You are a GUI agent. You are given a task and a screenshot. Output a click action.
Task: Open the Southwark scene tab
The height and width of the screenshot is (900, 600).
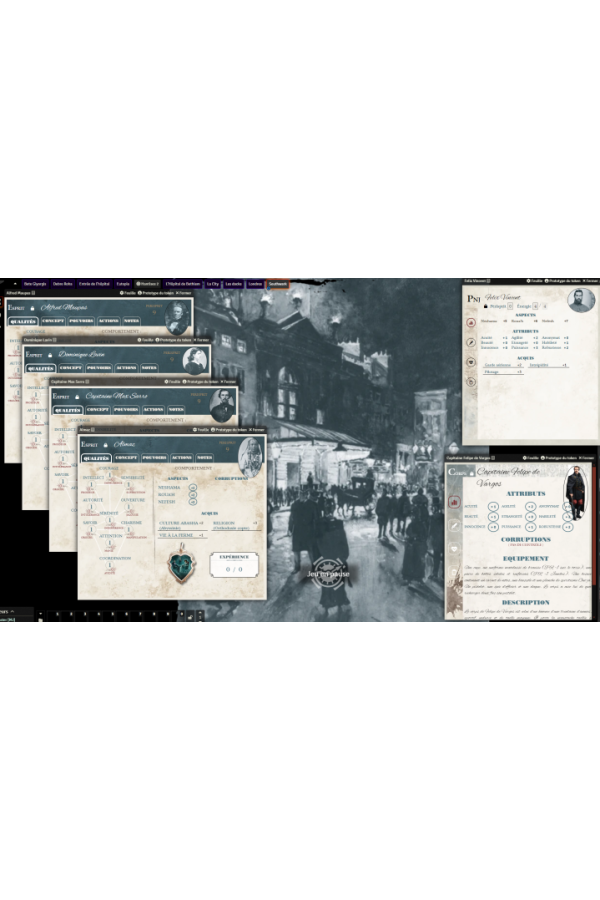tap(277, 284)
